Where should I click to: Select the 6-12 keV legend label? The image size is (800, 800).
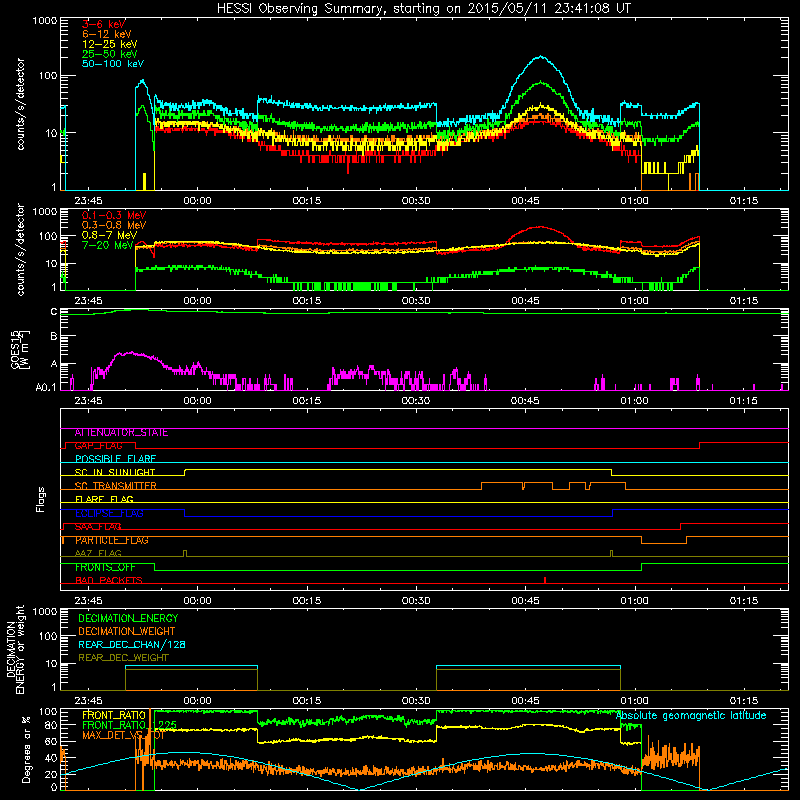(107, 34)
